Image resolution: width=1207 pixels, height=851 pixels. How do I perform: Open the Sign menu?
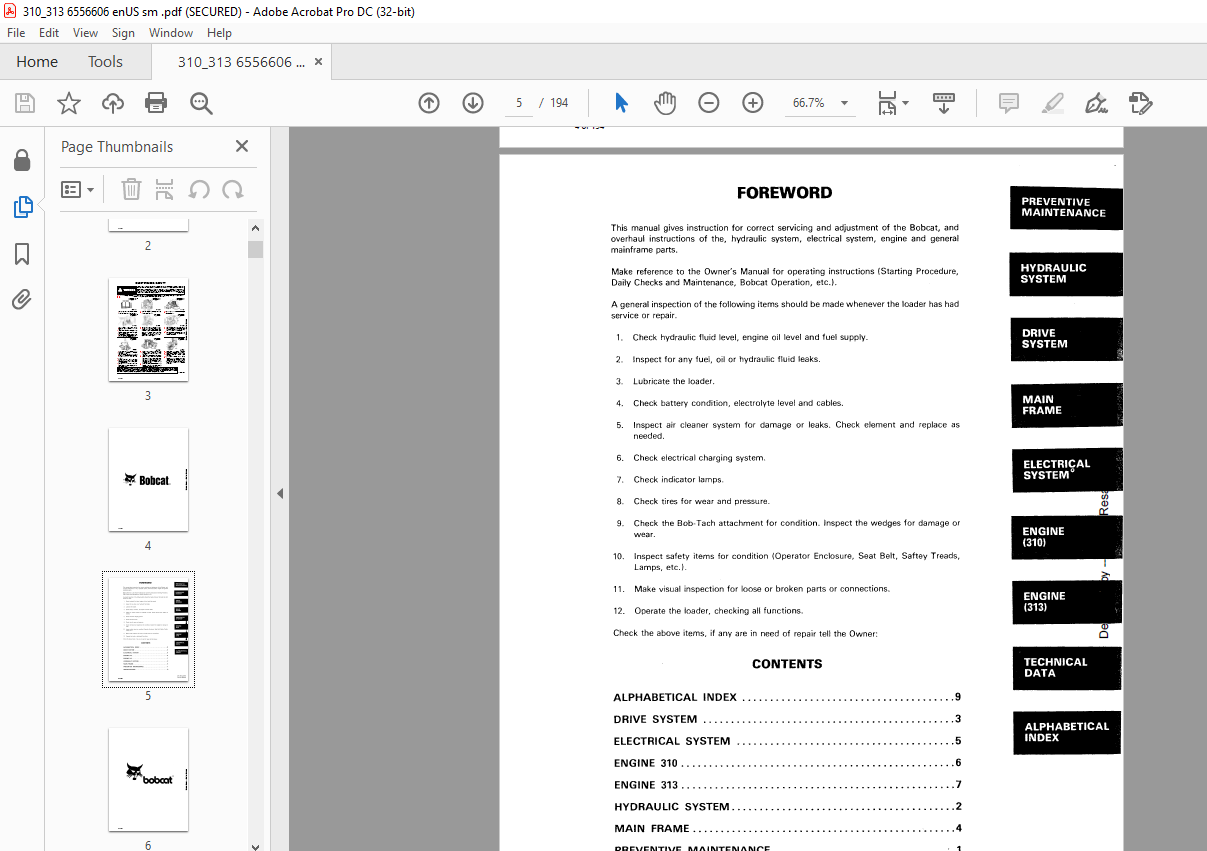(123, 33)
